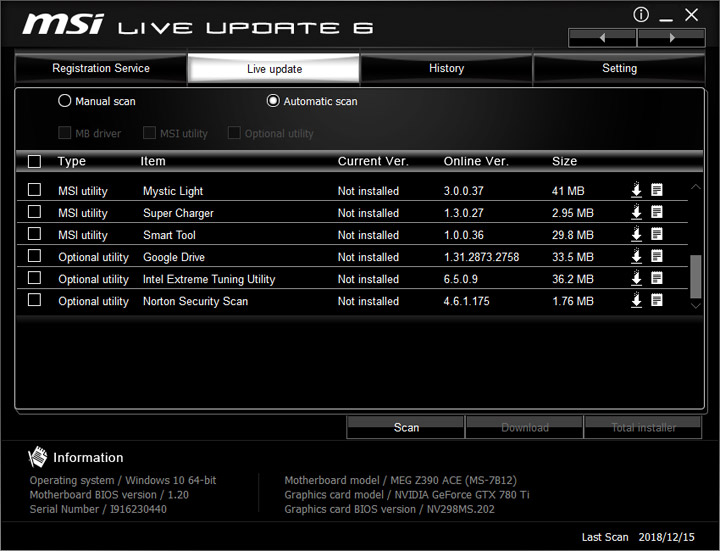Viewport: 720px width, 551px height.
Task: Download Norton Security Scan arrow icon
Action: point(636,300)
